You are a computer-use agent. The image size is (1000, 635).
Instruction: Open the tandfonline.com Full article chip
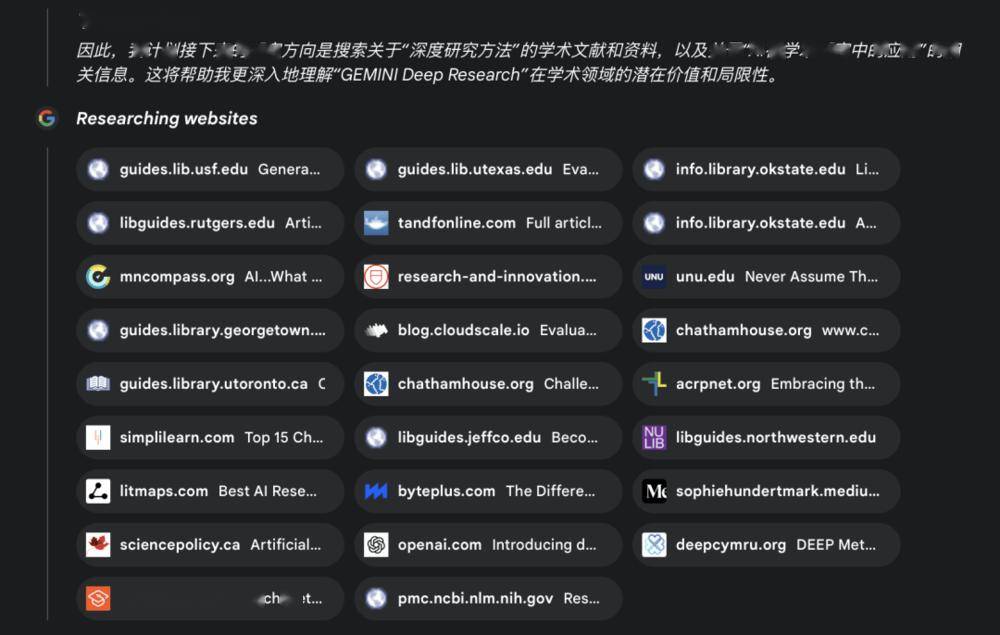pos(488,223)
